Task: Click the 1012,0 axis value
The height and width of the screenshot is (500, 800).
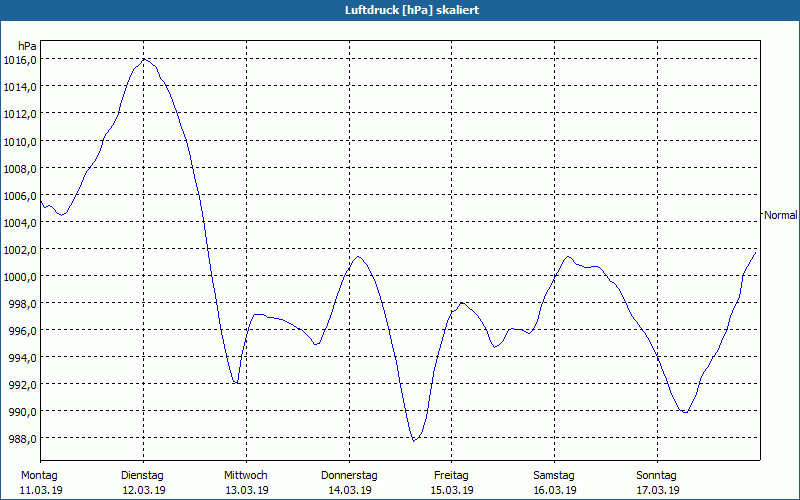Action: tap(20, 114)
